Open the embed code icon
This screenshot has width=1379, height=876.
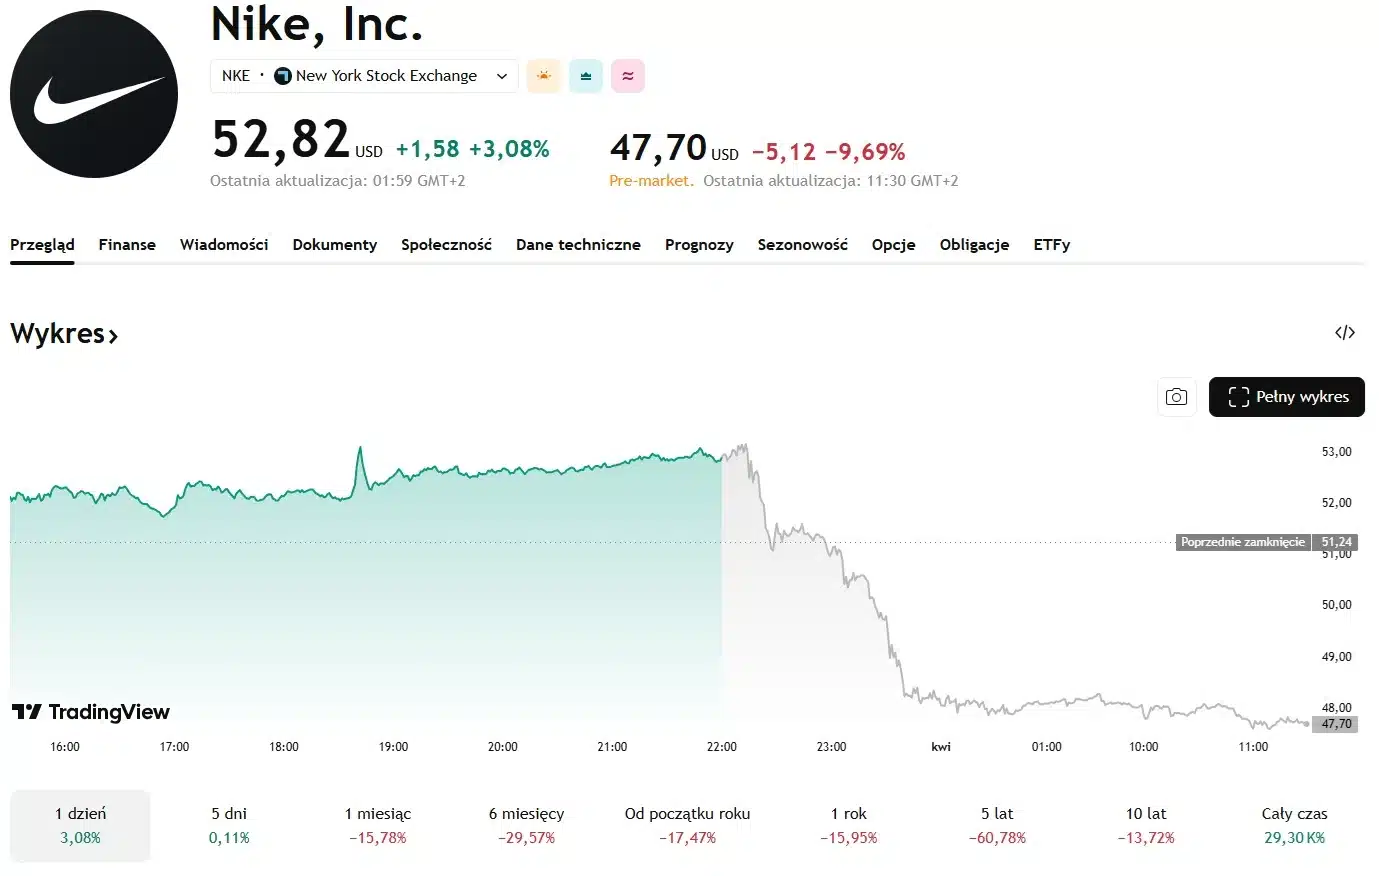click(1345, 333)
